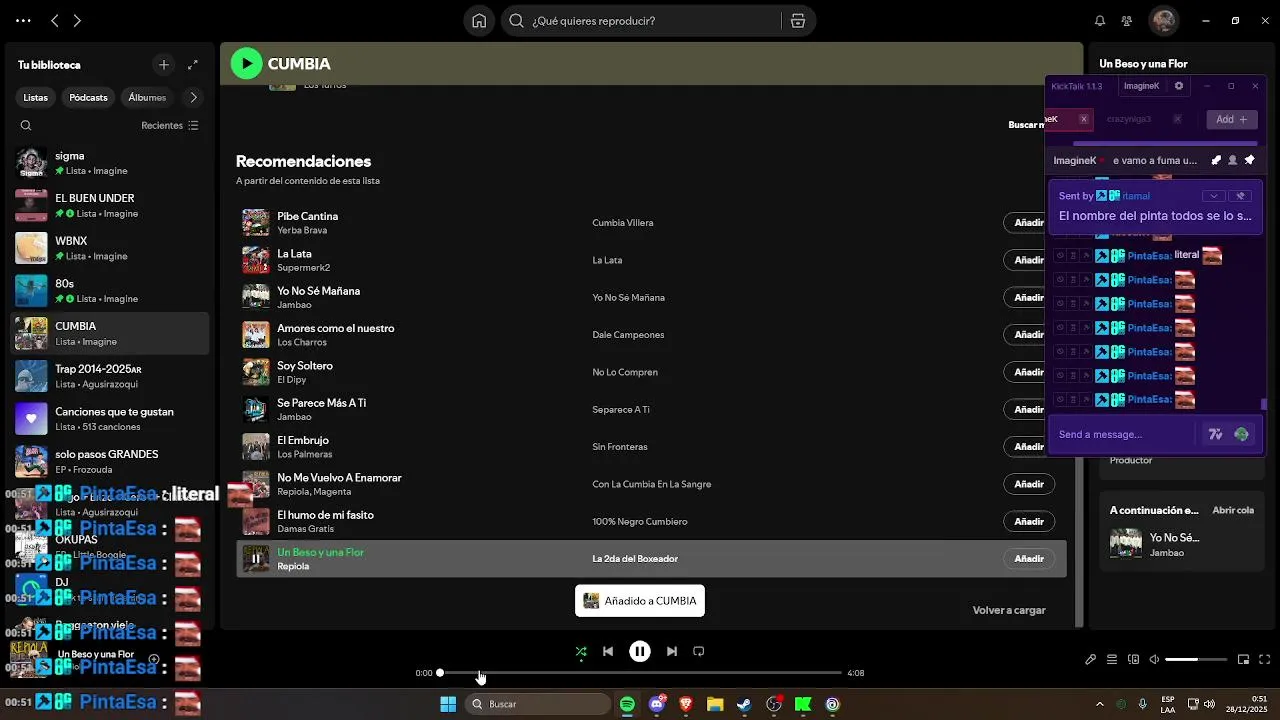Viewport: 1280px width, 720px height.
Task: Set volume on the volume slider
Action: [x=1196, y=660]
